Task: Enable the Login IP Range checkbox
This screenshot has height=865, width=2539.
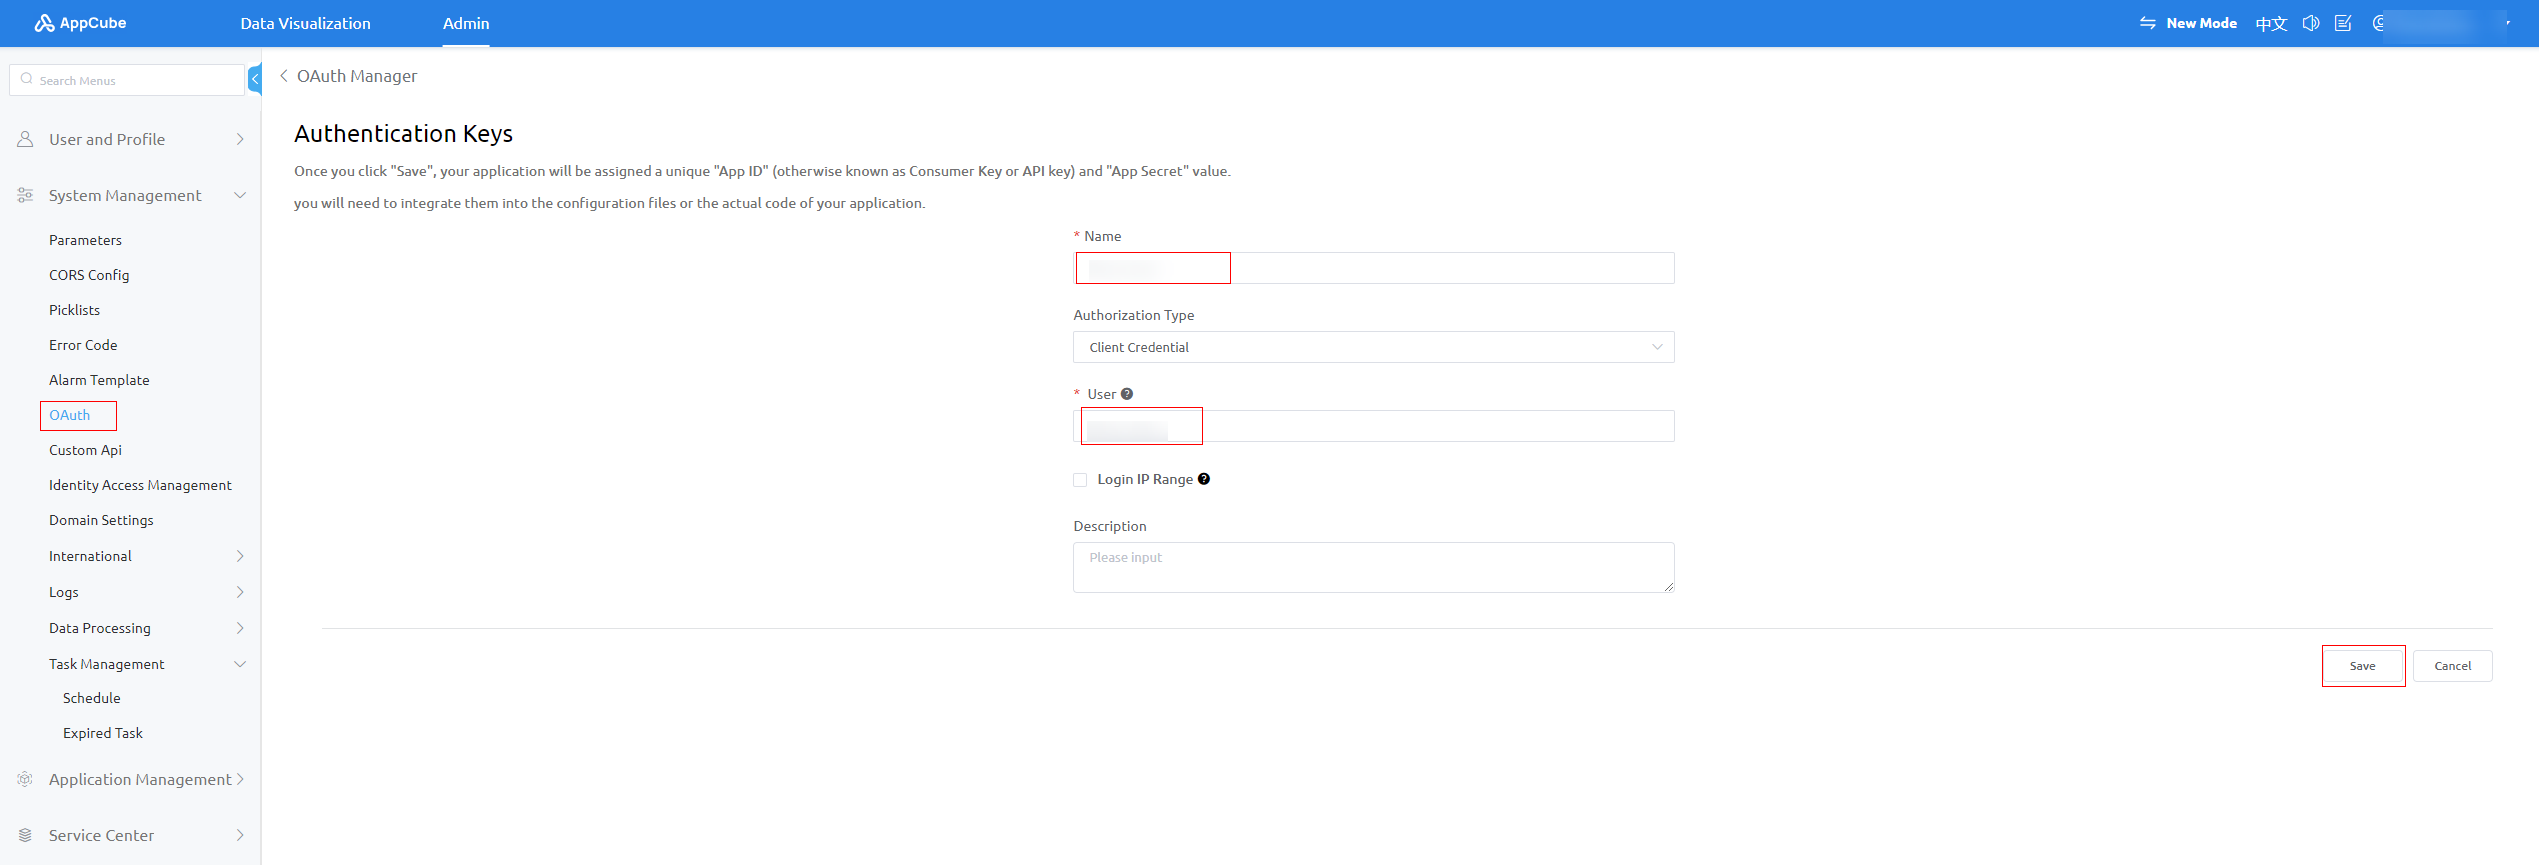Action: coord(1080,480)
